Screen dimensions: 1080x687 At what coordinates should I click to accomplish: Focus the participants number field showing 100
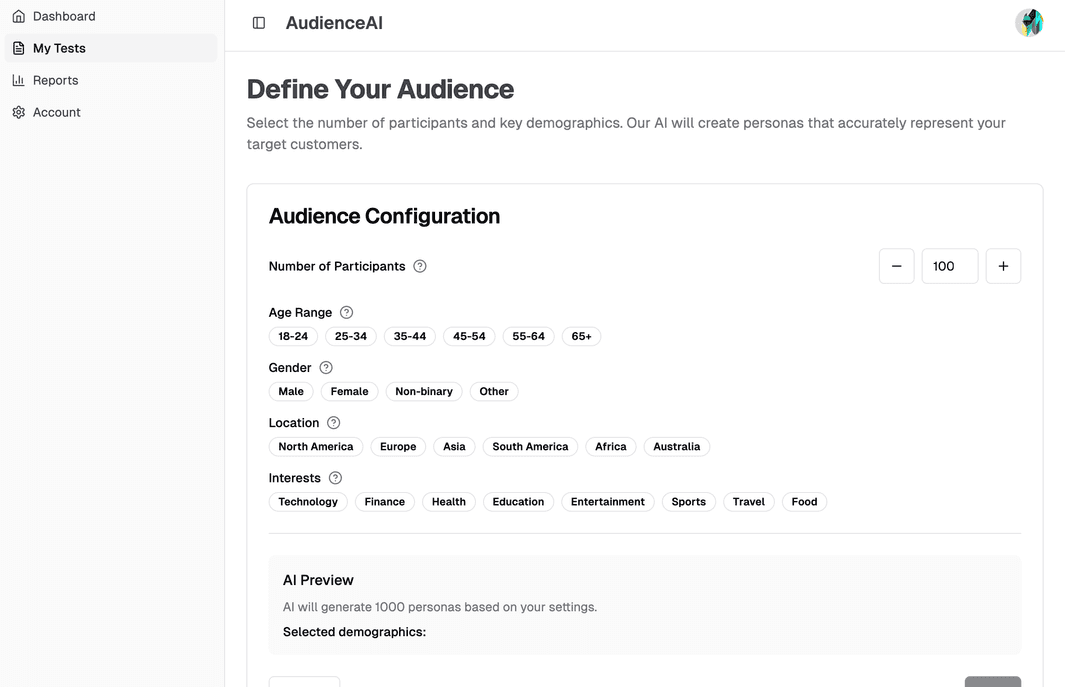point(950,266)
